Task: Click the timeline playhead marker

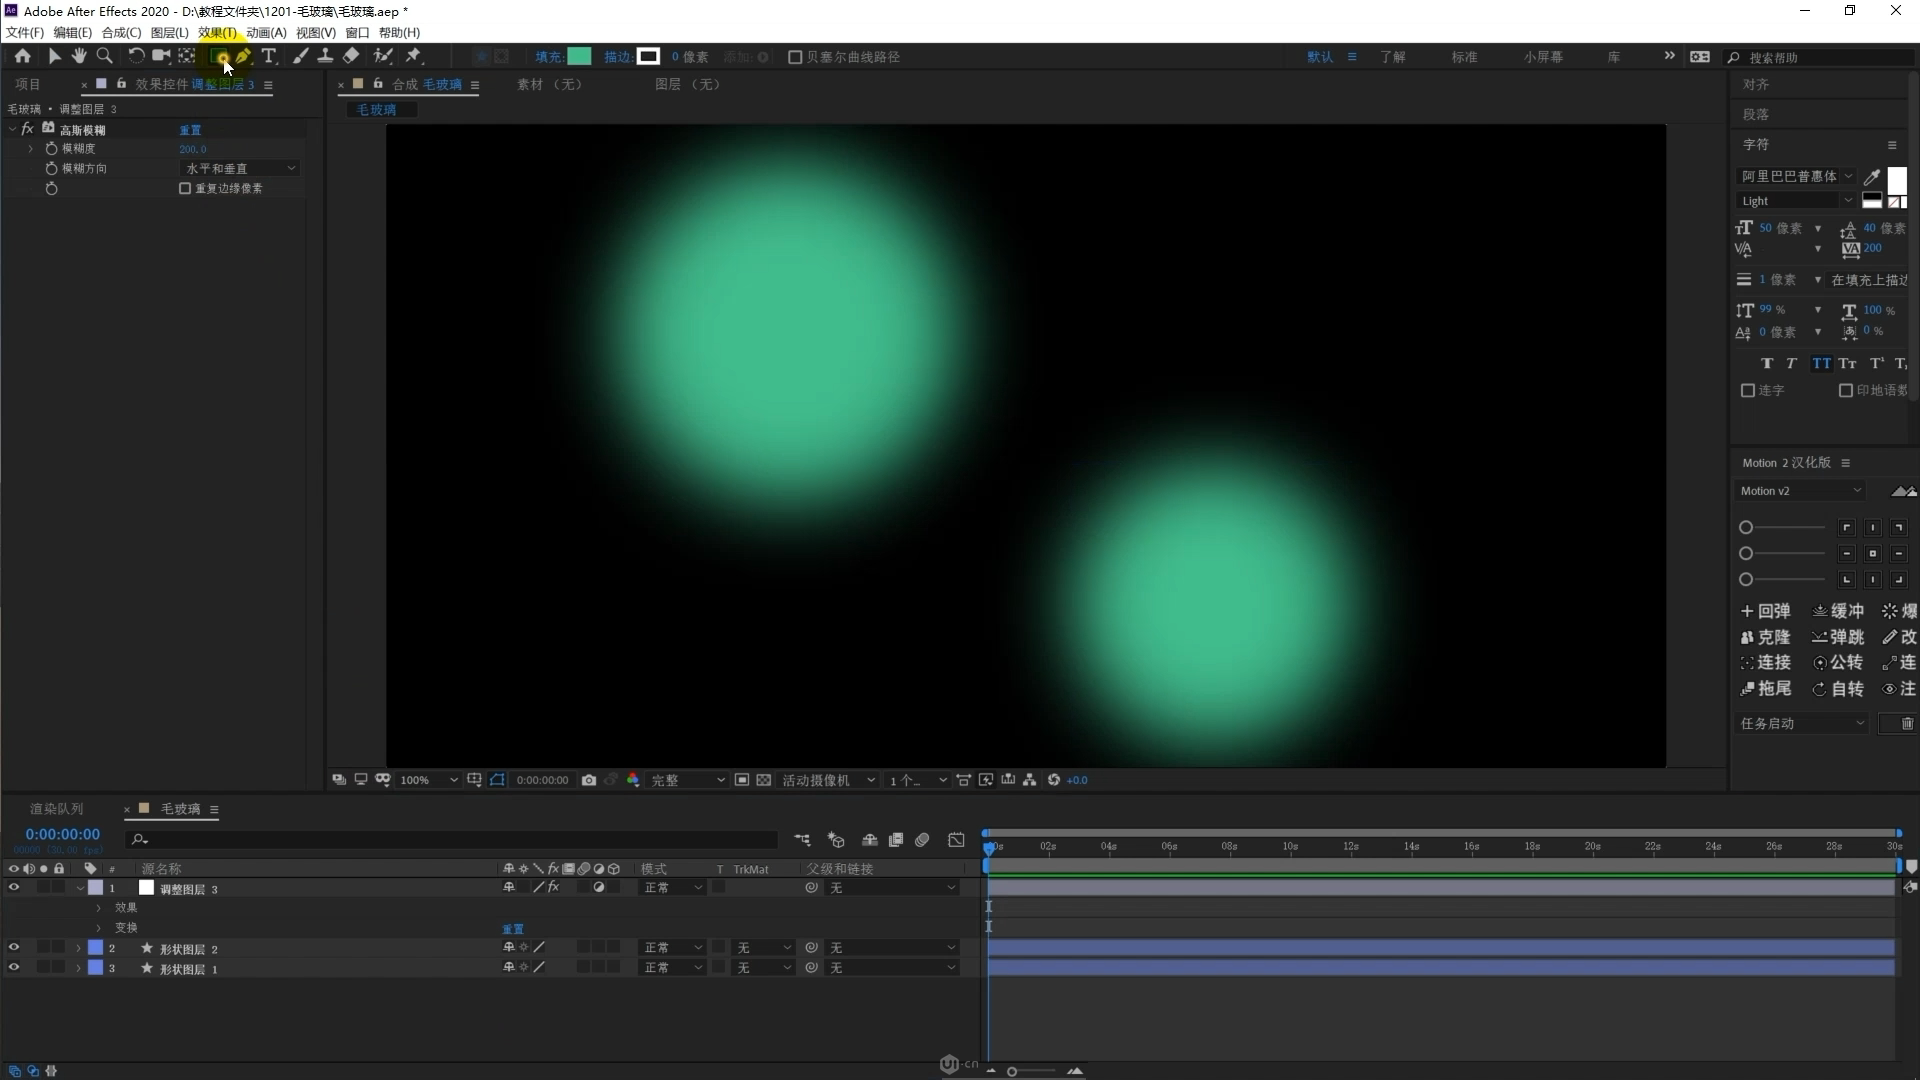Action: [x=988, y=847]
